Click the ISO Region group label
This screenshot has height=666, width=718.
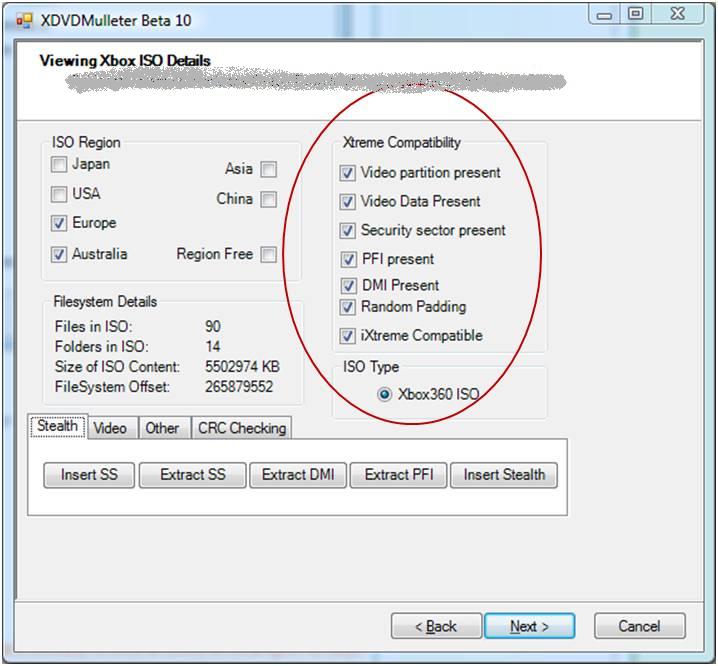click(x=86, y=142)
